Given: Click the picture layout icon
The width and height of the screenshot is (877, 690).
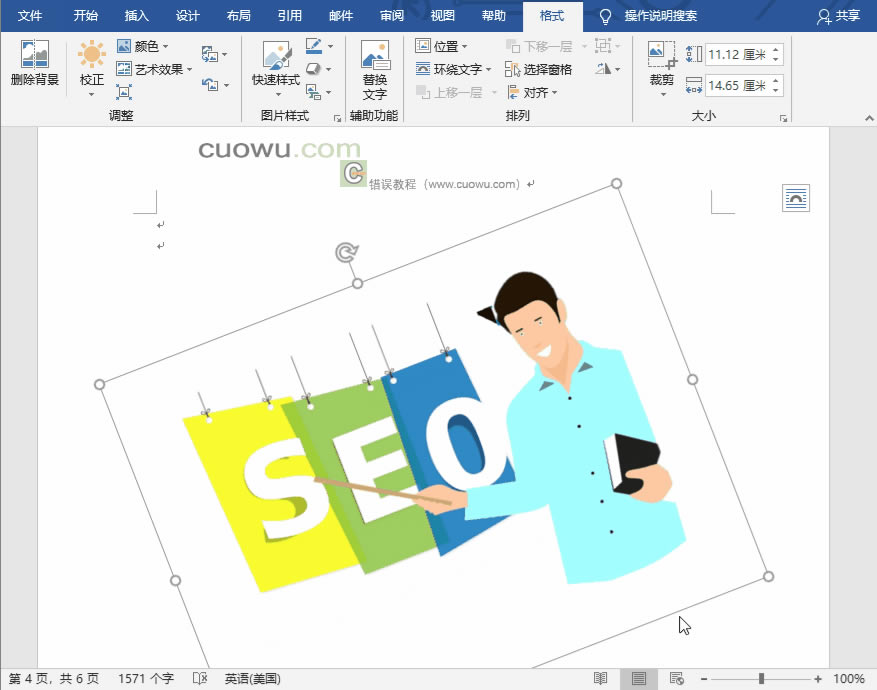Looking at the screenshot, I should (x=314, y=92).
